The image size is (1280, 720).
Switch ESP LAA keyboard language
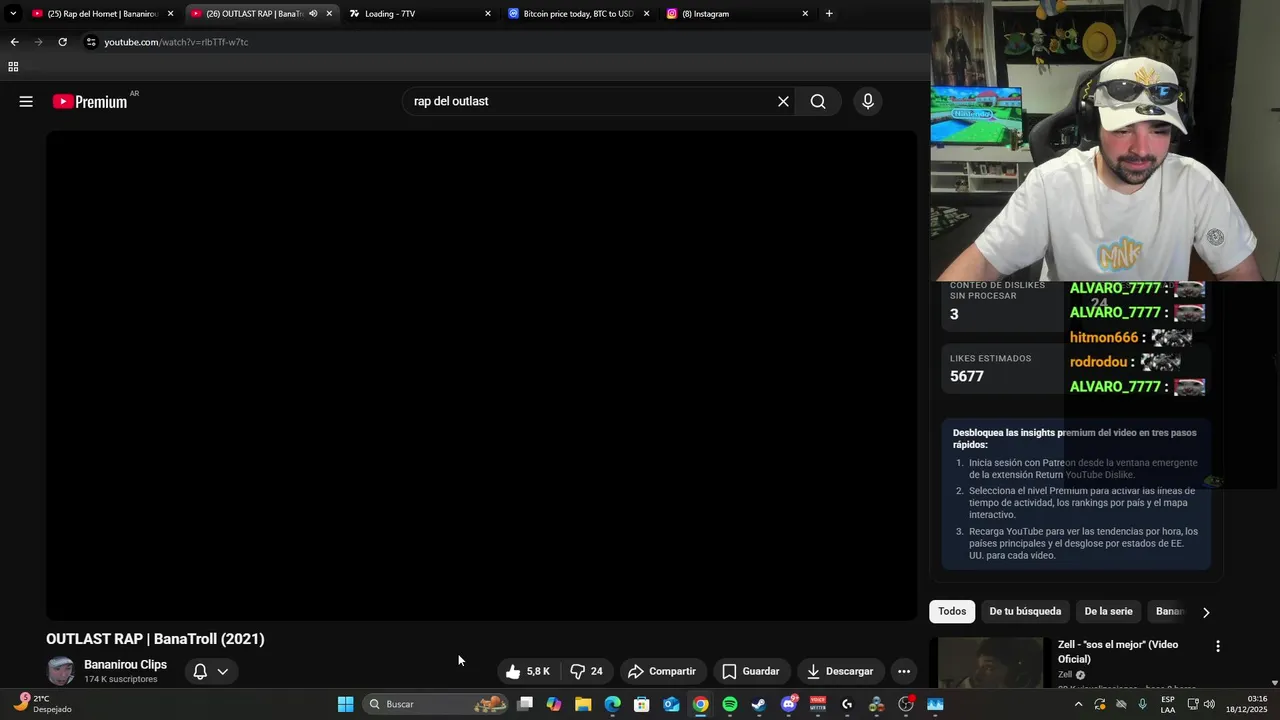click(x=1168, y=704)
